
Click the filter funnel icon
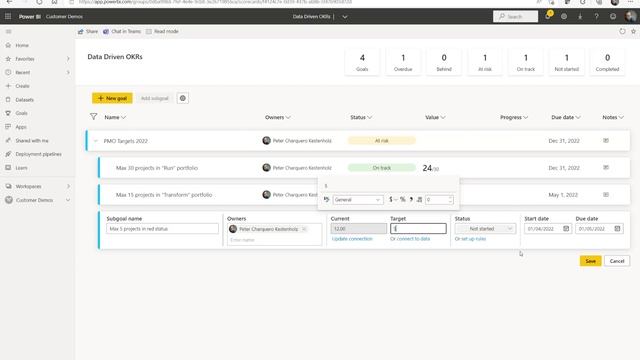pos(93,117)
